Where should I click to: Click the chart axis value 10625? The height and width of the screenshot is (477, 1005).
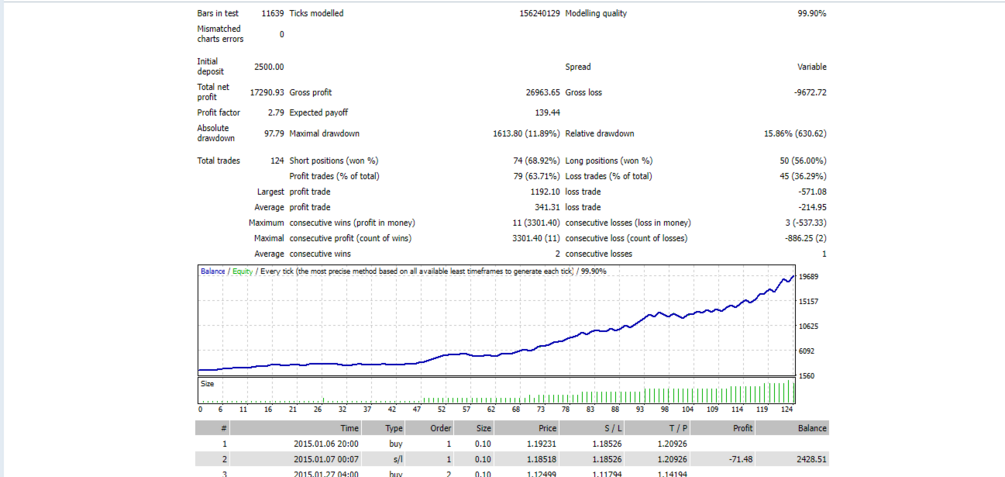811,326
